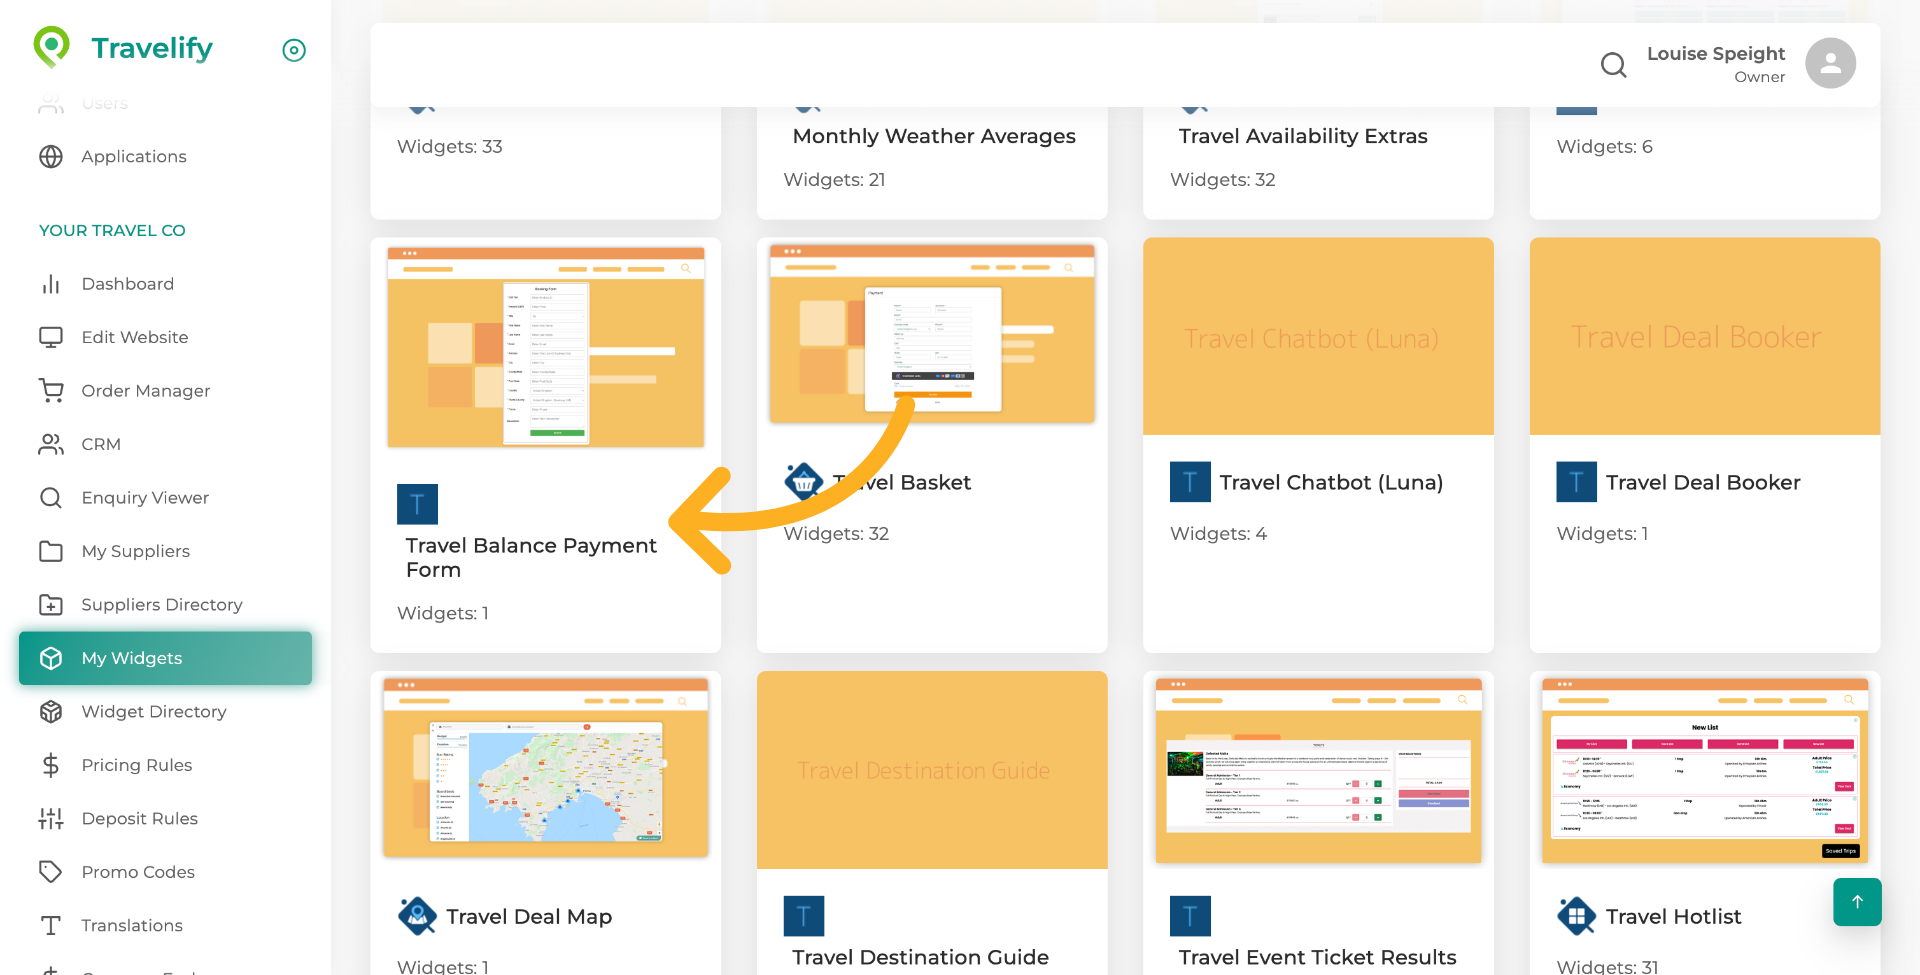This screenshot has width=1920, height=975.
Task: Click the Deposit Rules sliders icon
Action: (51, 818)
